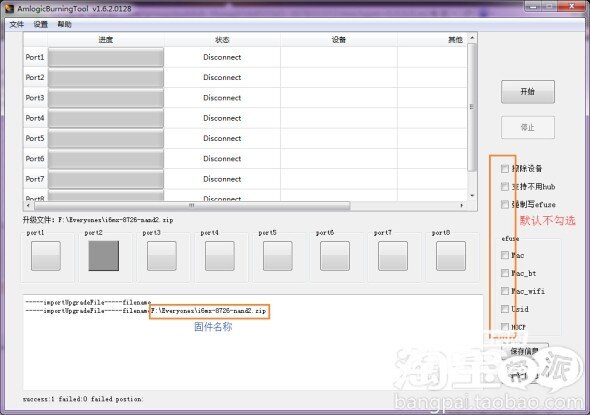Click the horizontal scrollbar right arrow

point(461,205)
